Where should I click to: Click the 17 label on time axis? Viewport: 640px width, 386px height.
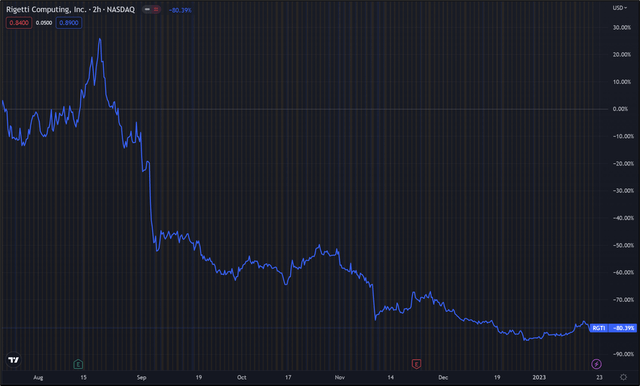288,377
